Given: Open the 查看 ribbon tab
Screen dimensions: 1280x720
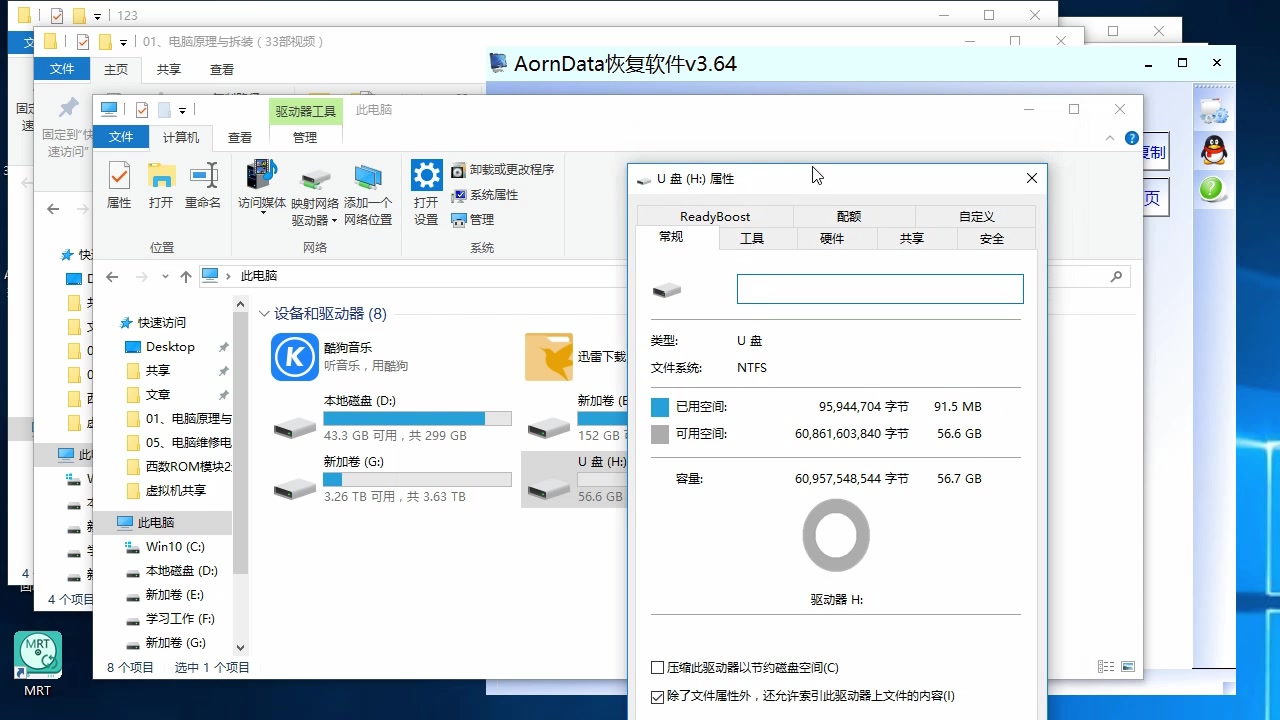Looking at the screenshot, I should pyautogui.click(x=240, y=137).
